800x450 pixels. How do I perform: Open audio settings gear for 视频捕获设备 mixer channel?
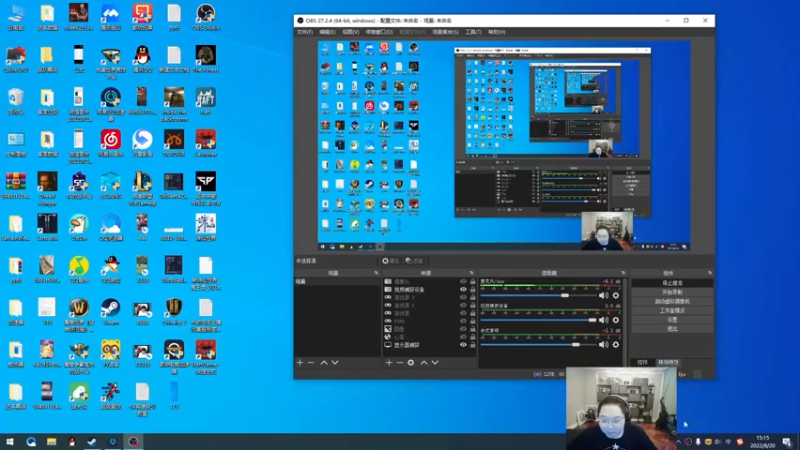tap(616, 320)
